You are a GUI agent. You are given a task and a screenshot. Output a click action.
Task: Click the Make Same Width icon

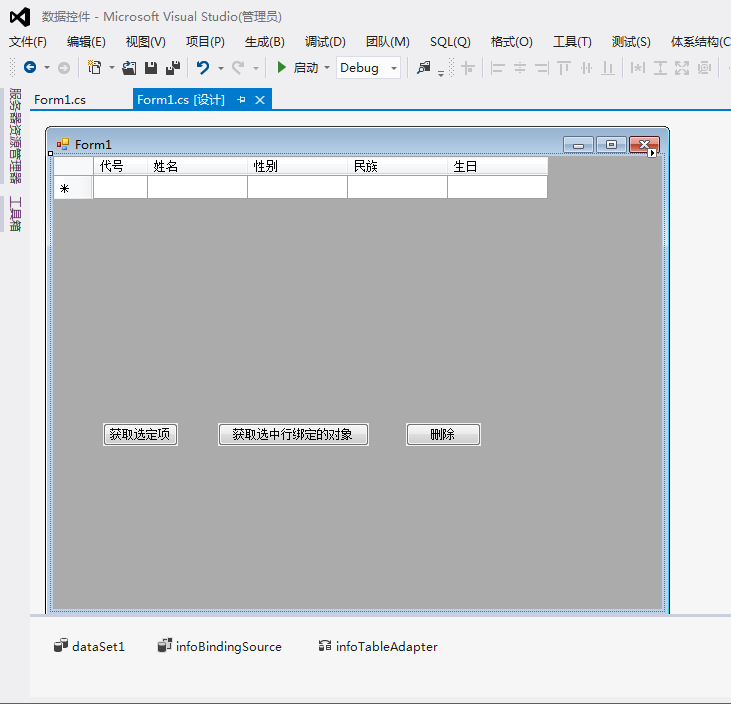coord(638,68)
